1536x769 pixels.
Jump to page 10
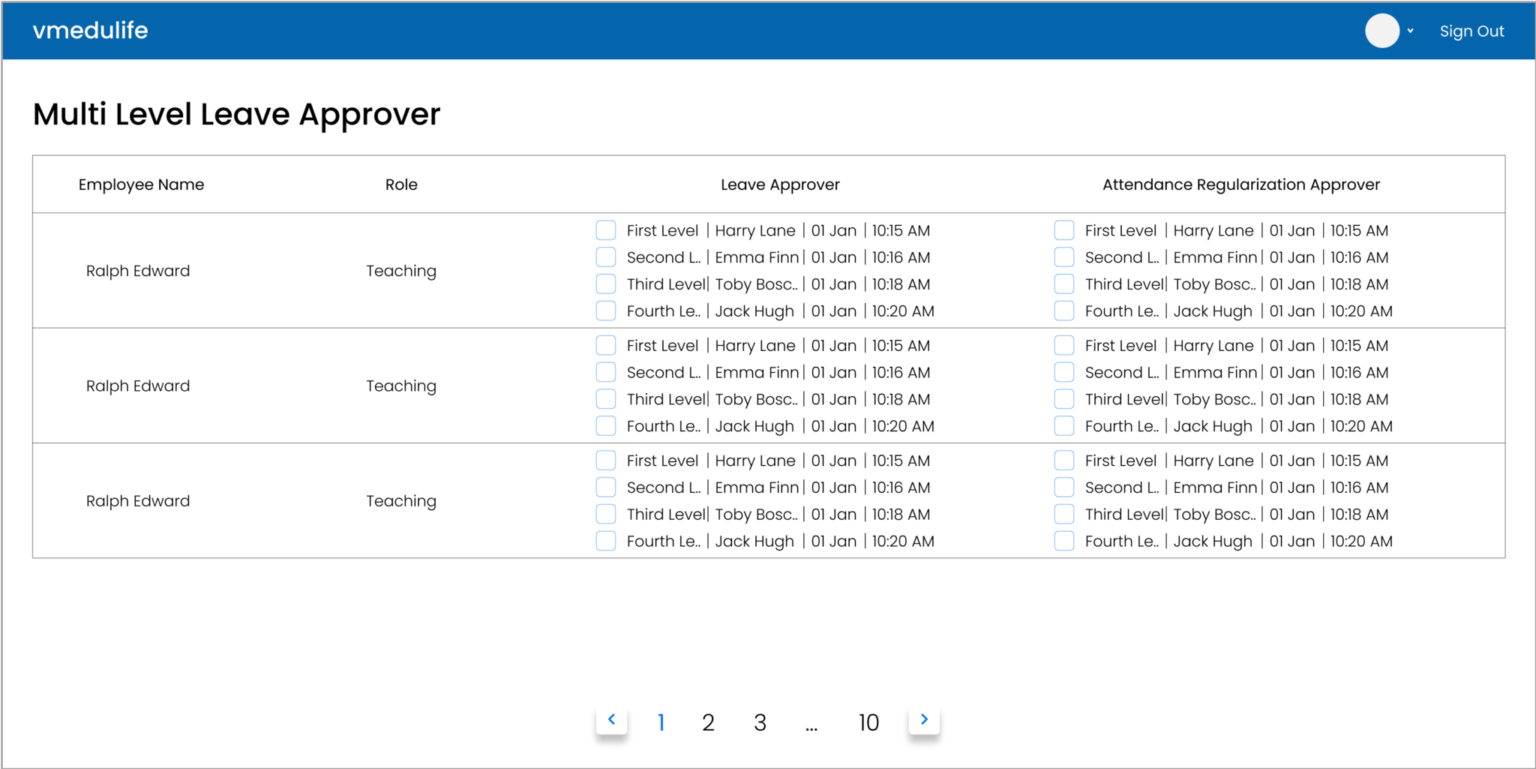point(868,721)
